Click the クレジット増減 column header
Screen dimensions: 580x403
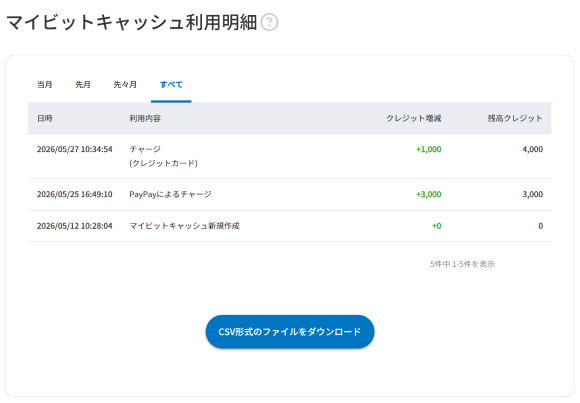(414, 118)
